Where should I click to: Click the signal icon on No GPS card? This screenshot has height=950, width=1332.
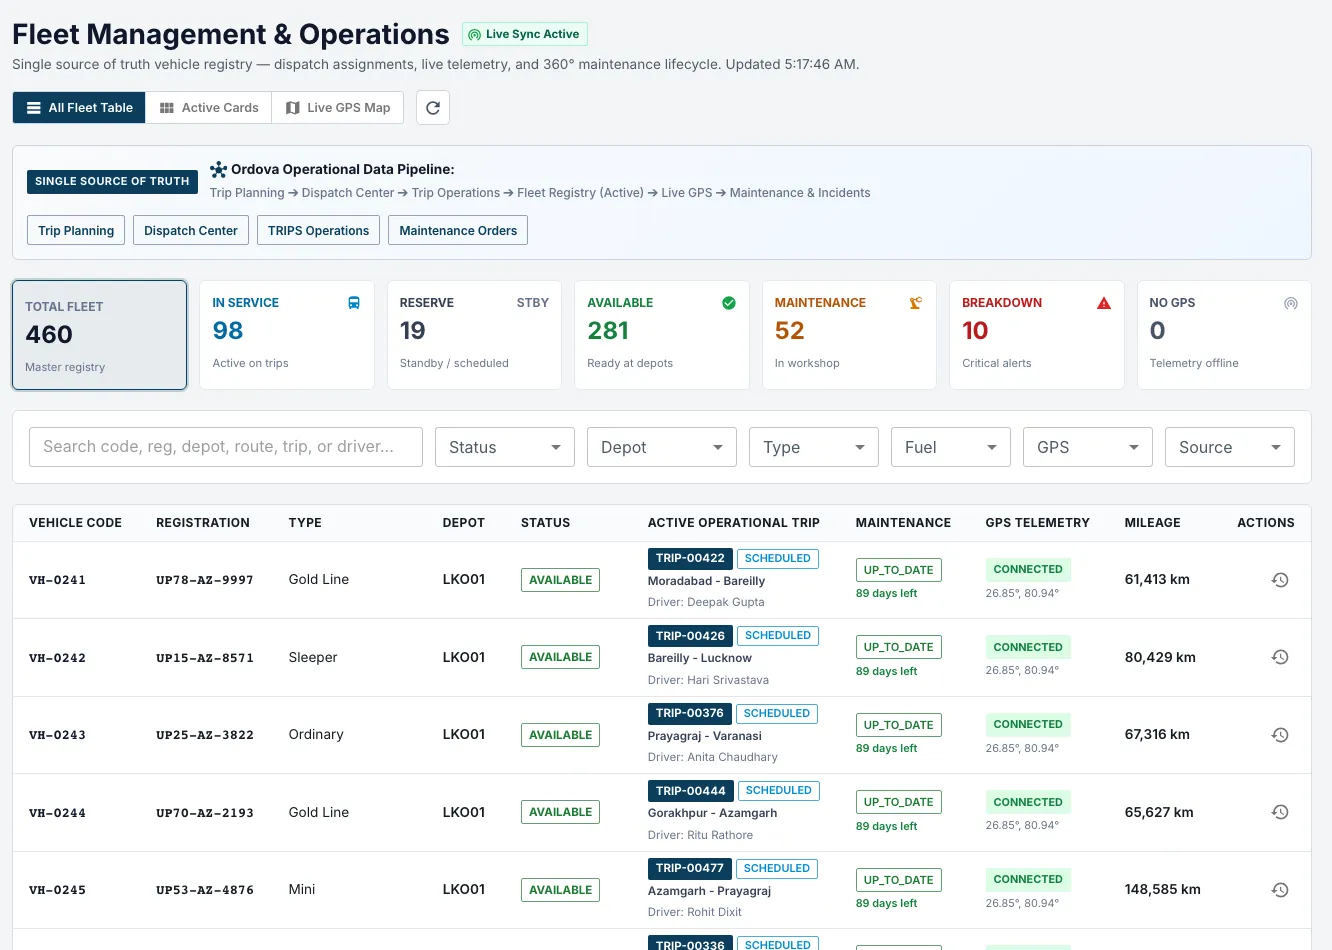tap(1291, 303)
